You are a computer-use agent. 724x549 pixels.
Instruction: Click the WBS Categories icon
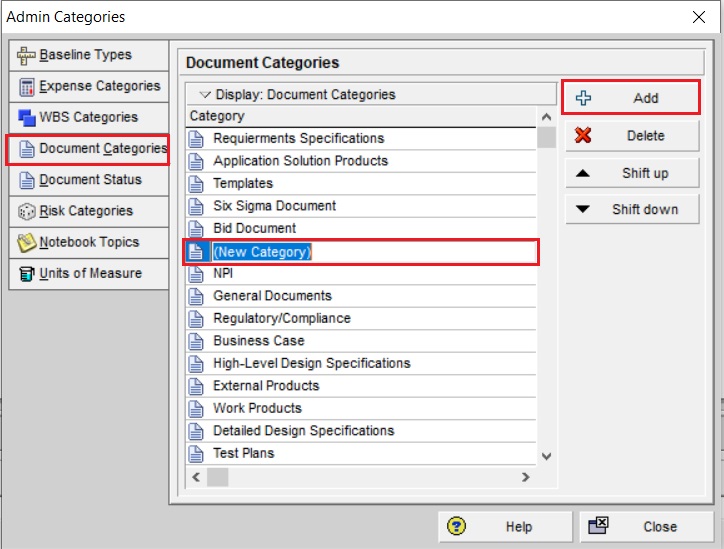(27, 117)
